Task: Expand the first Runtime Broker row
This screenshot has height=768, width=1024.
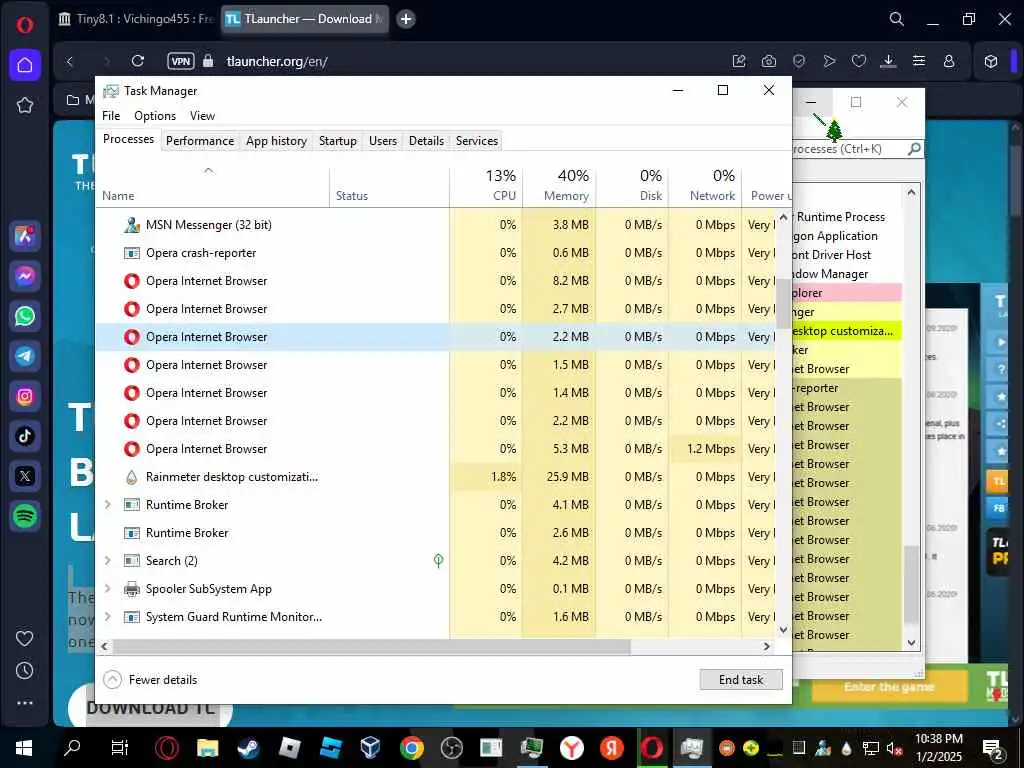Action: [x=108, y=505]
